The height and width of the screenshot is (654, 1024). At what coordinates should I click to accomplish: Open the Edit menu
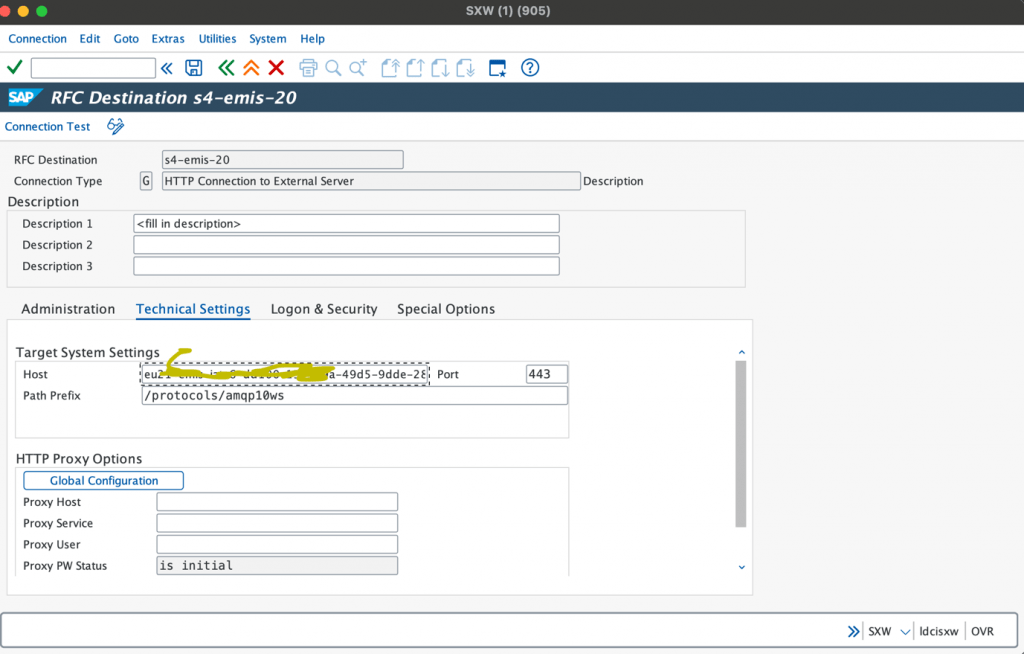(x=89, y=39)
